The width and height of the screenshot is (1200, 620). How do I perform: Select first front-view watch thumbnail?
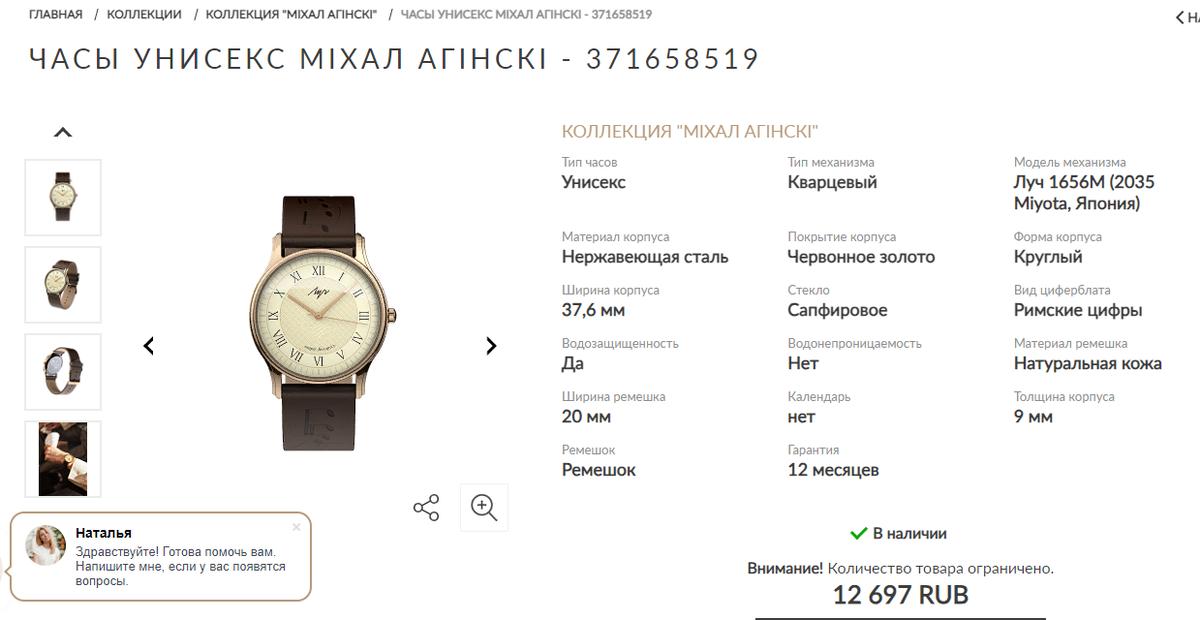[x=63, y=197]
